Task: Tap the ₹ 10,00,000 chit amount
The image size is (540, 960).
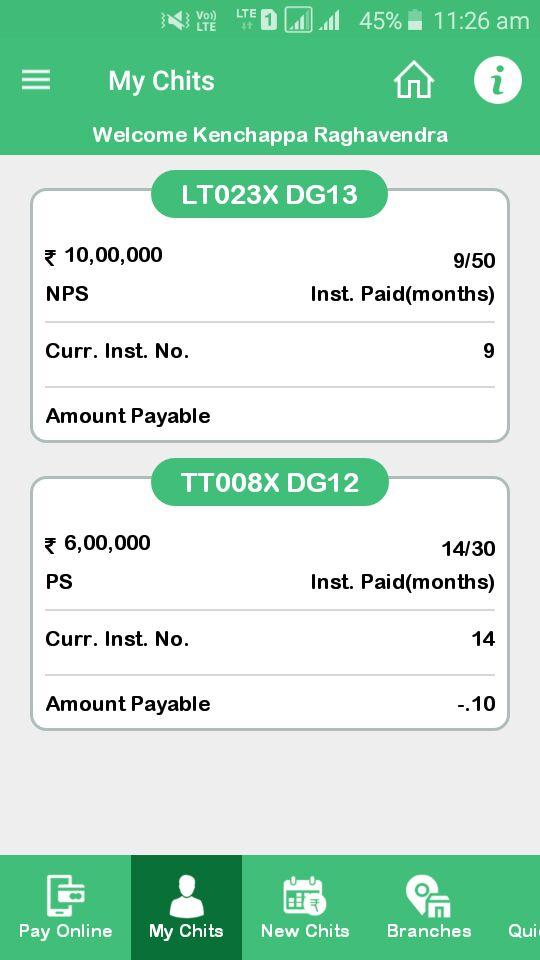Action: click(x=104, y=255)
